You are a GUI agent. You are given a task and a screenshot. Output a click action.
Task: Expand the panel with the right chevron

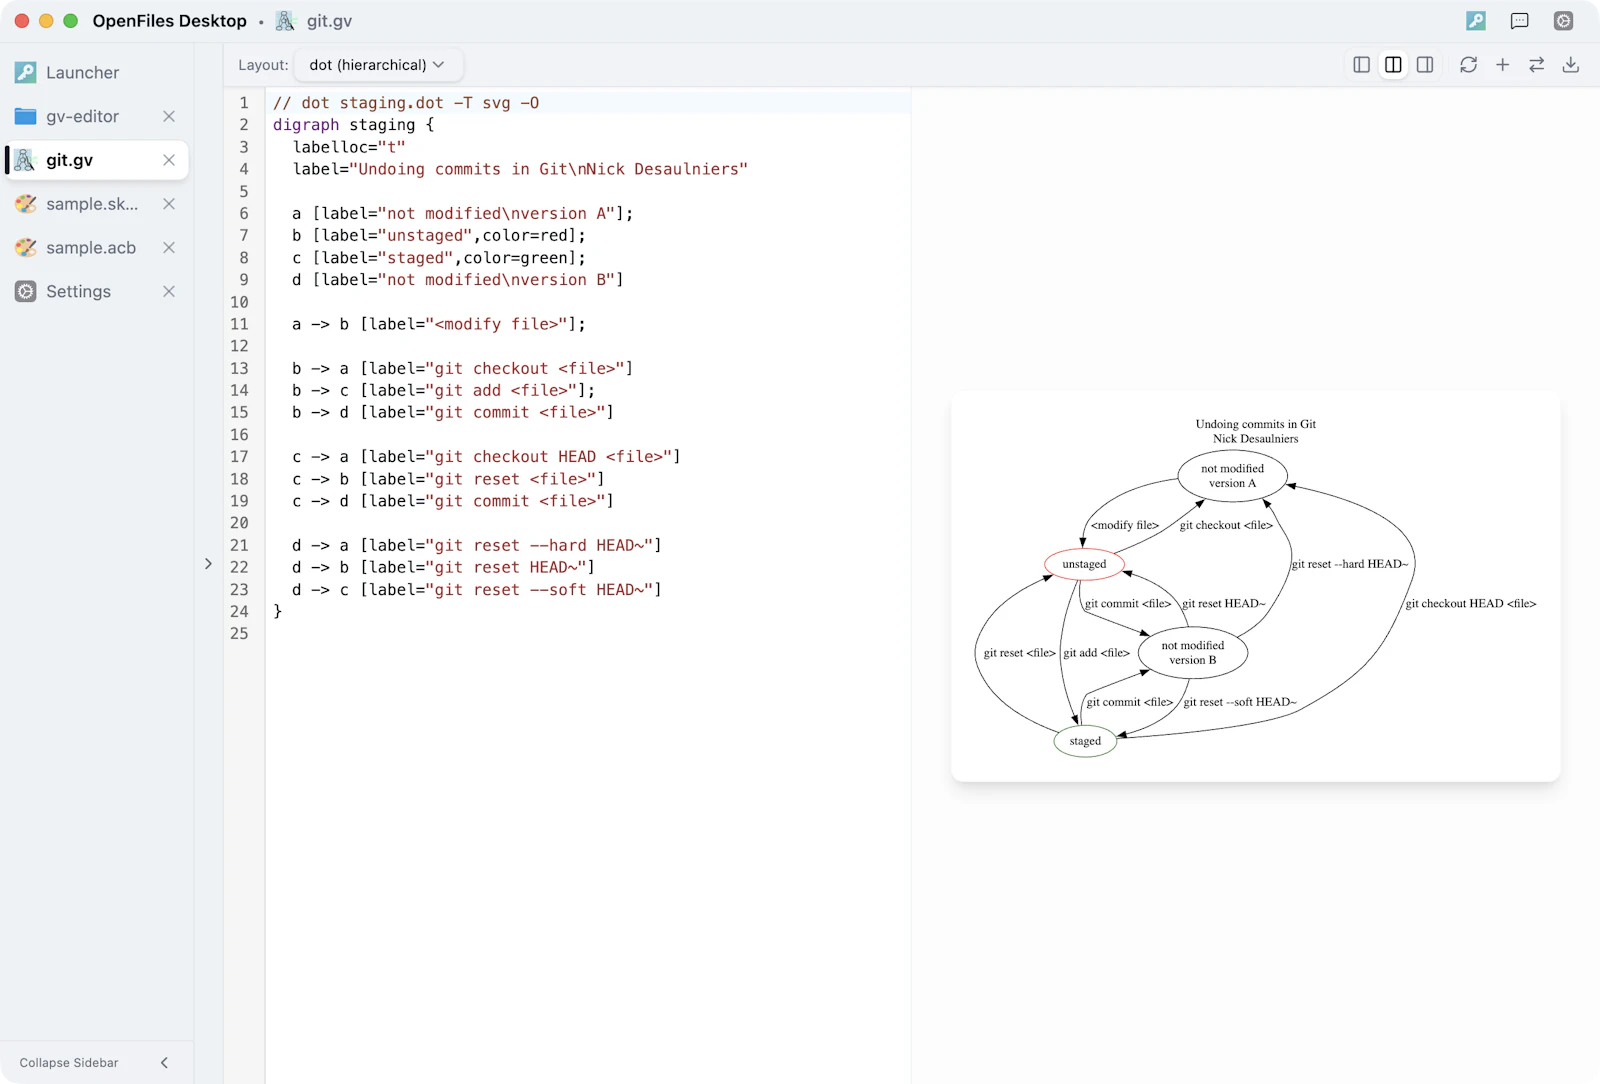pyautogui.click(x=208, y=564)
